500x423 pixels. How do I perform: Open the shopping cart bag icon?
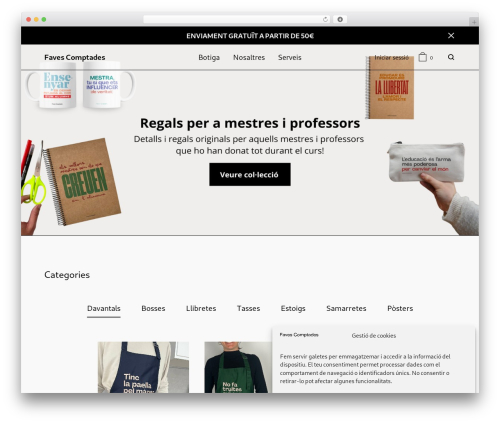[x=422, y=57]
